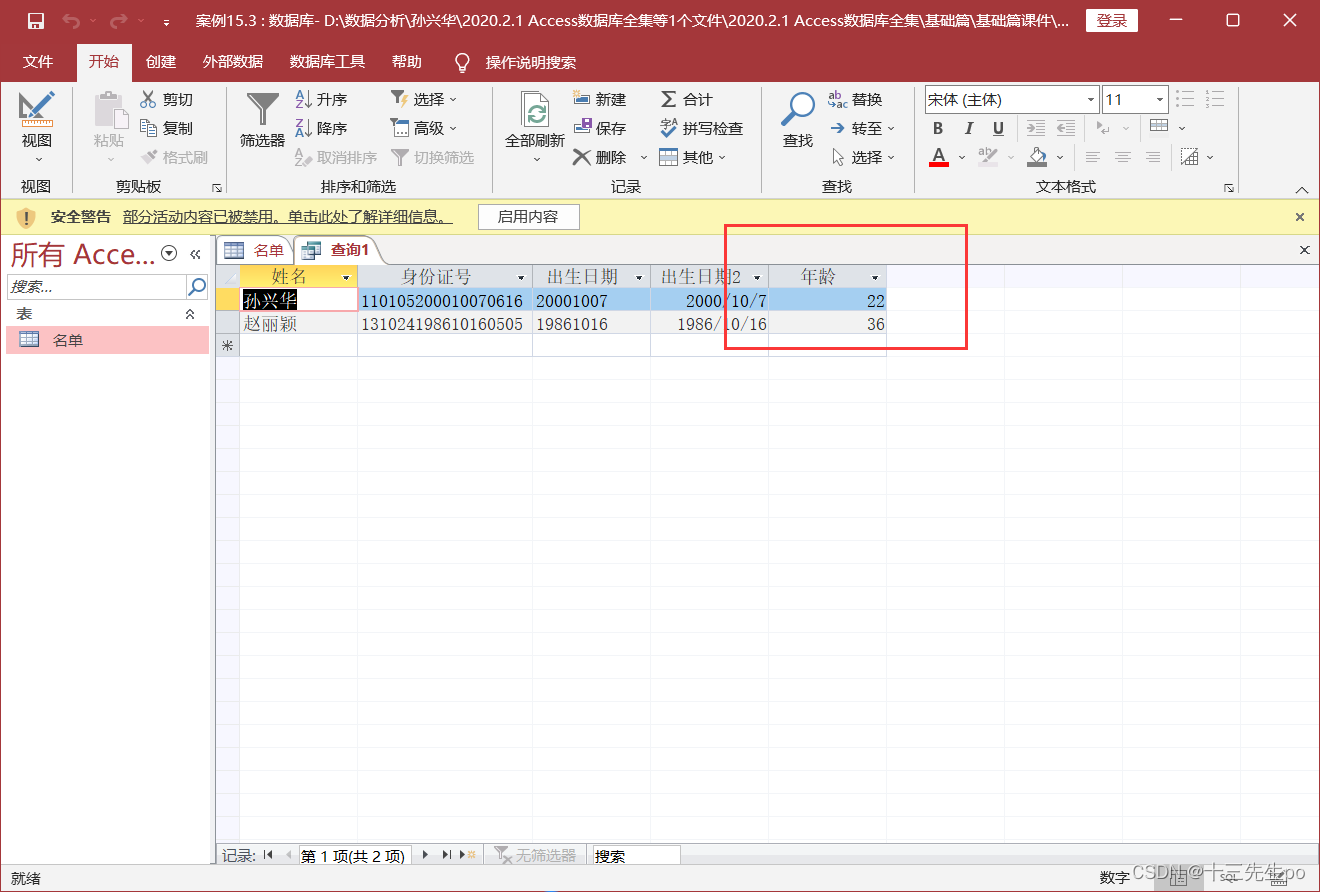1320x892 pixels.
Task: Open the 文件 menu
Action: 38,62
